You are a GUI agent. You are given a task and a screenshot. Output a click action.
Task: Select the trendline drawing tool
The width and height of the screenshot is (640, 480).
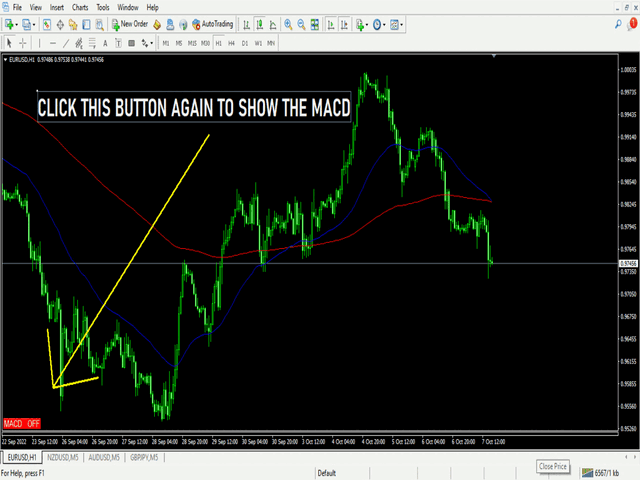(x=66, y=43)
